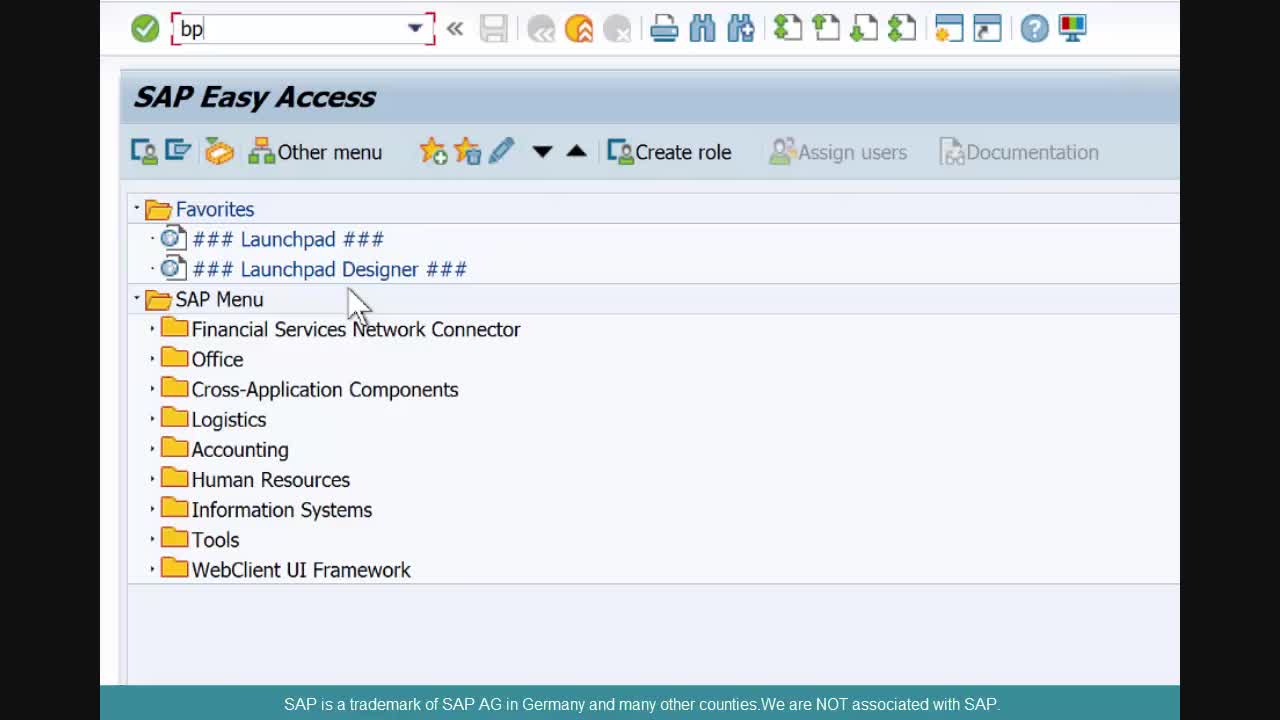
Task: Click the Last Page icon
Action: tap(902, 28)
